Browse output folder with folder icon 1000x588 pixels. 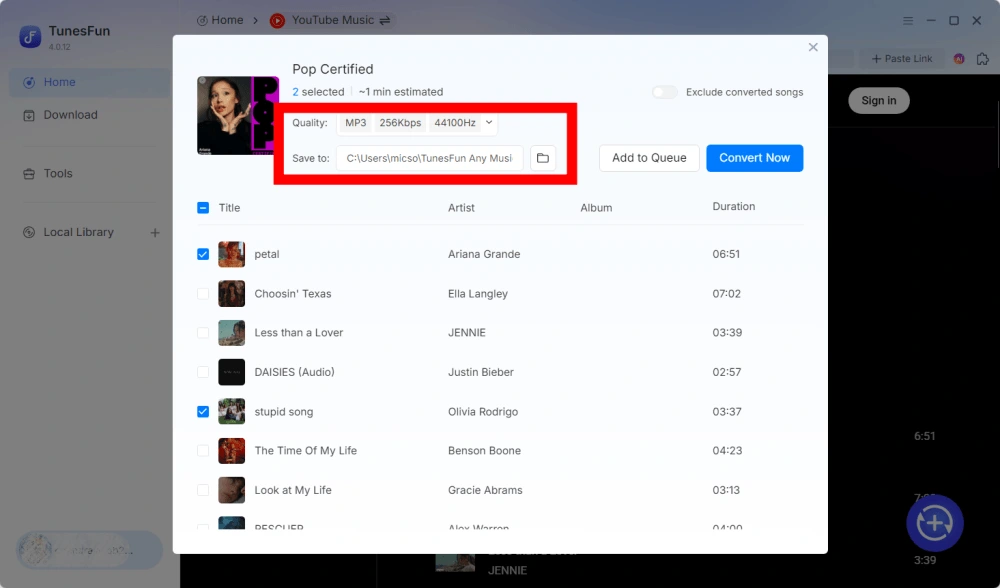[x=543, y=158]
